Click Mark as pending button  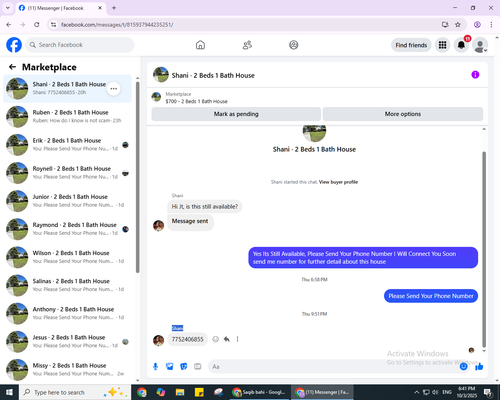236,114
